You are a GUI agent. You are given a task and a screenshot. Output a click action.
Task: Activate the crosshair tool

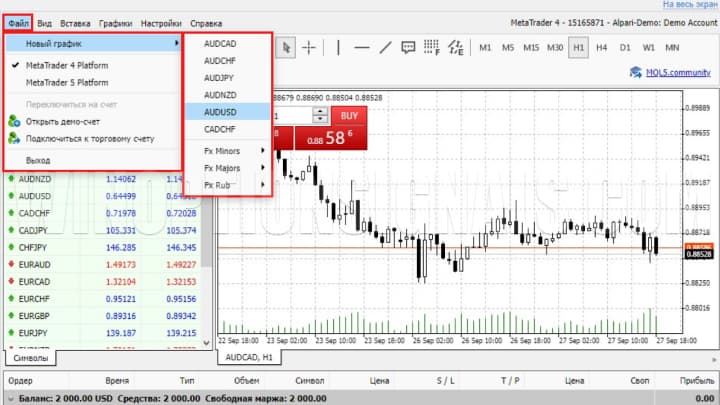310,47
